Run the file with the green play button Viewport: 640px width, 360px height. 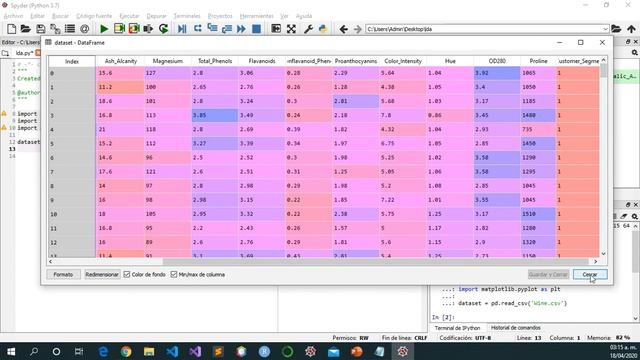click(104, 29)
